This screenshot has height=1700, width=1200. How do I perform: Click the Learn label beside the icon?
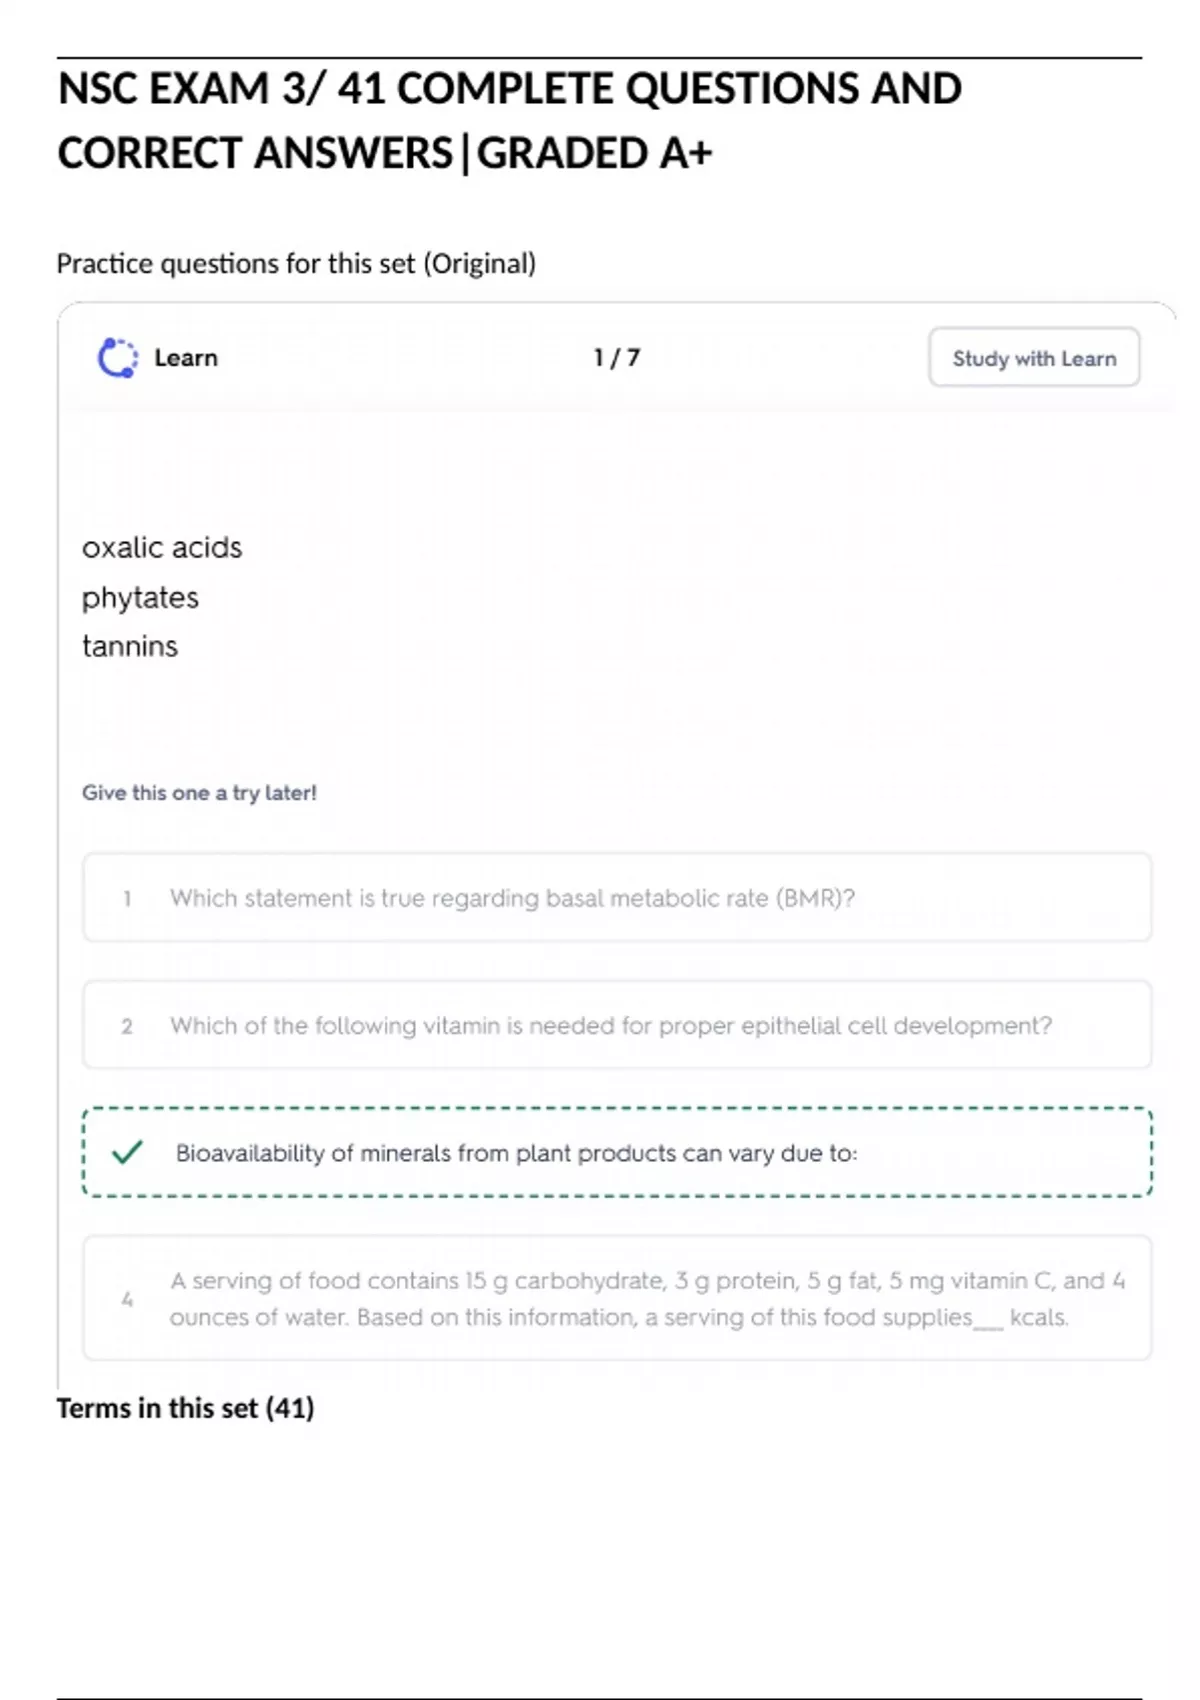(x=186, y=358)
